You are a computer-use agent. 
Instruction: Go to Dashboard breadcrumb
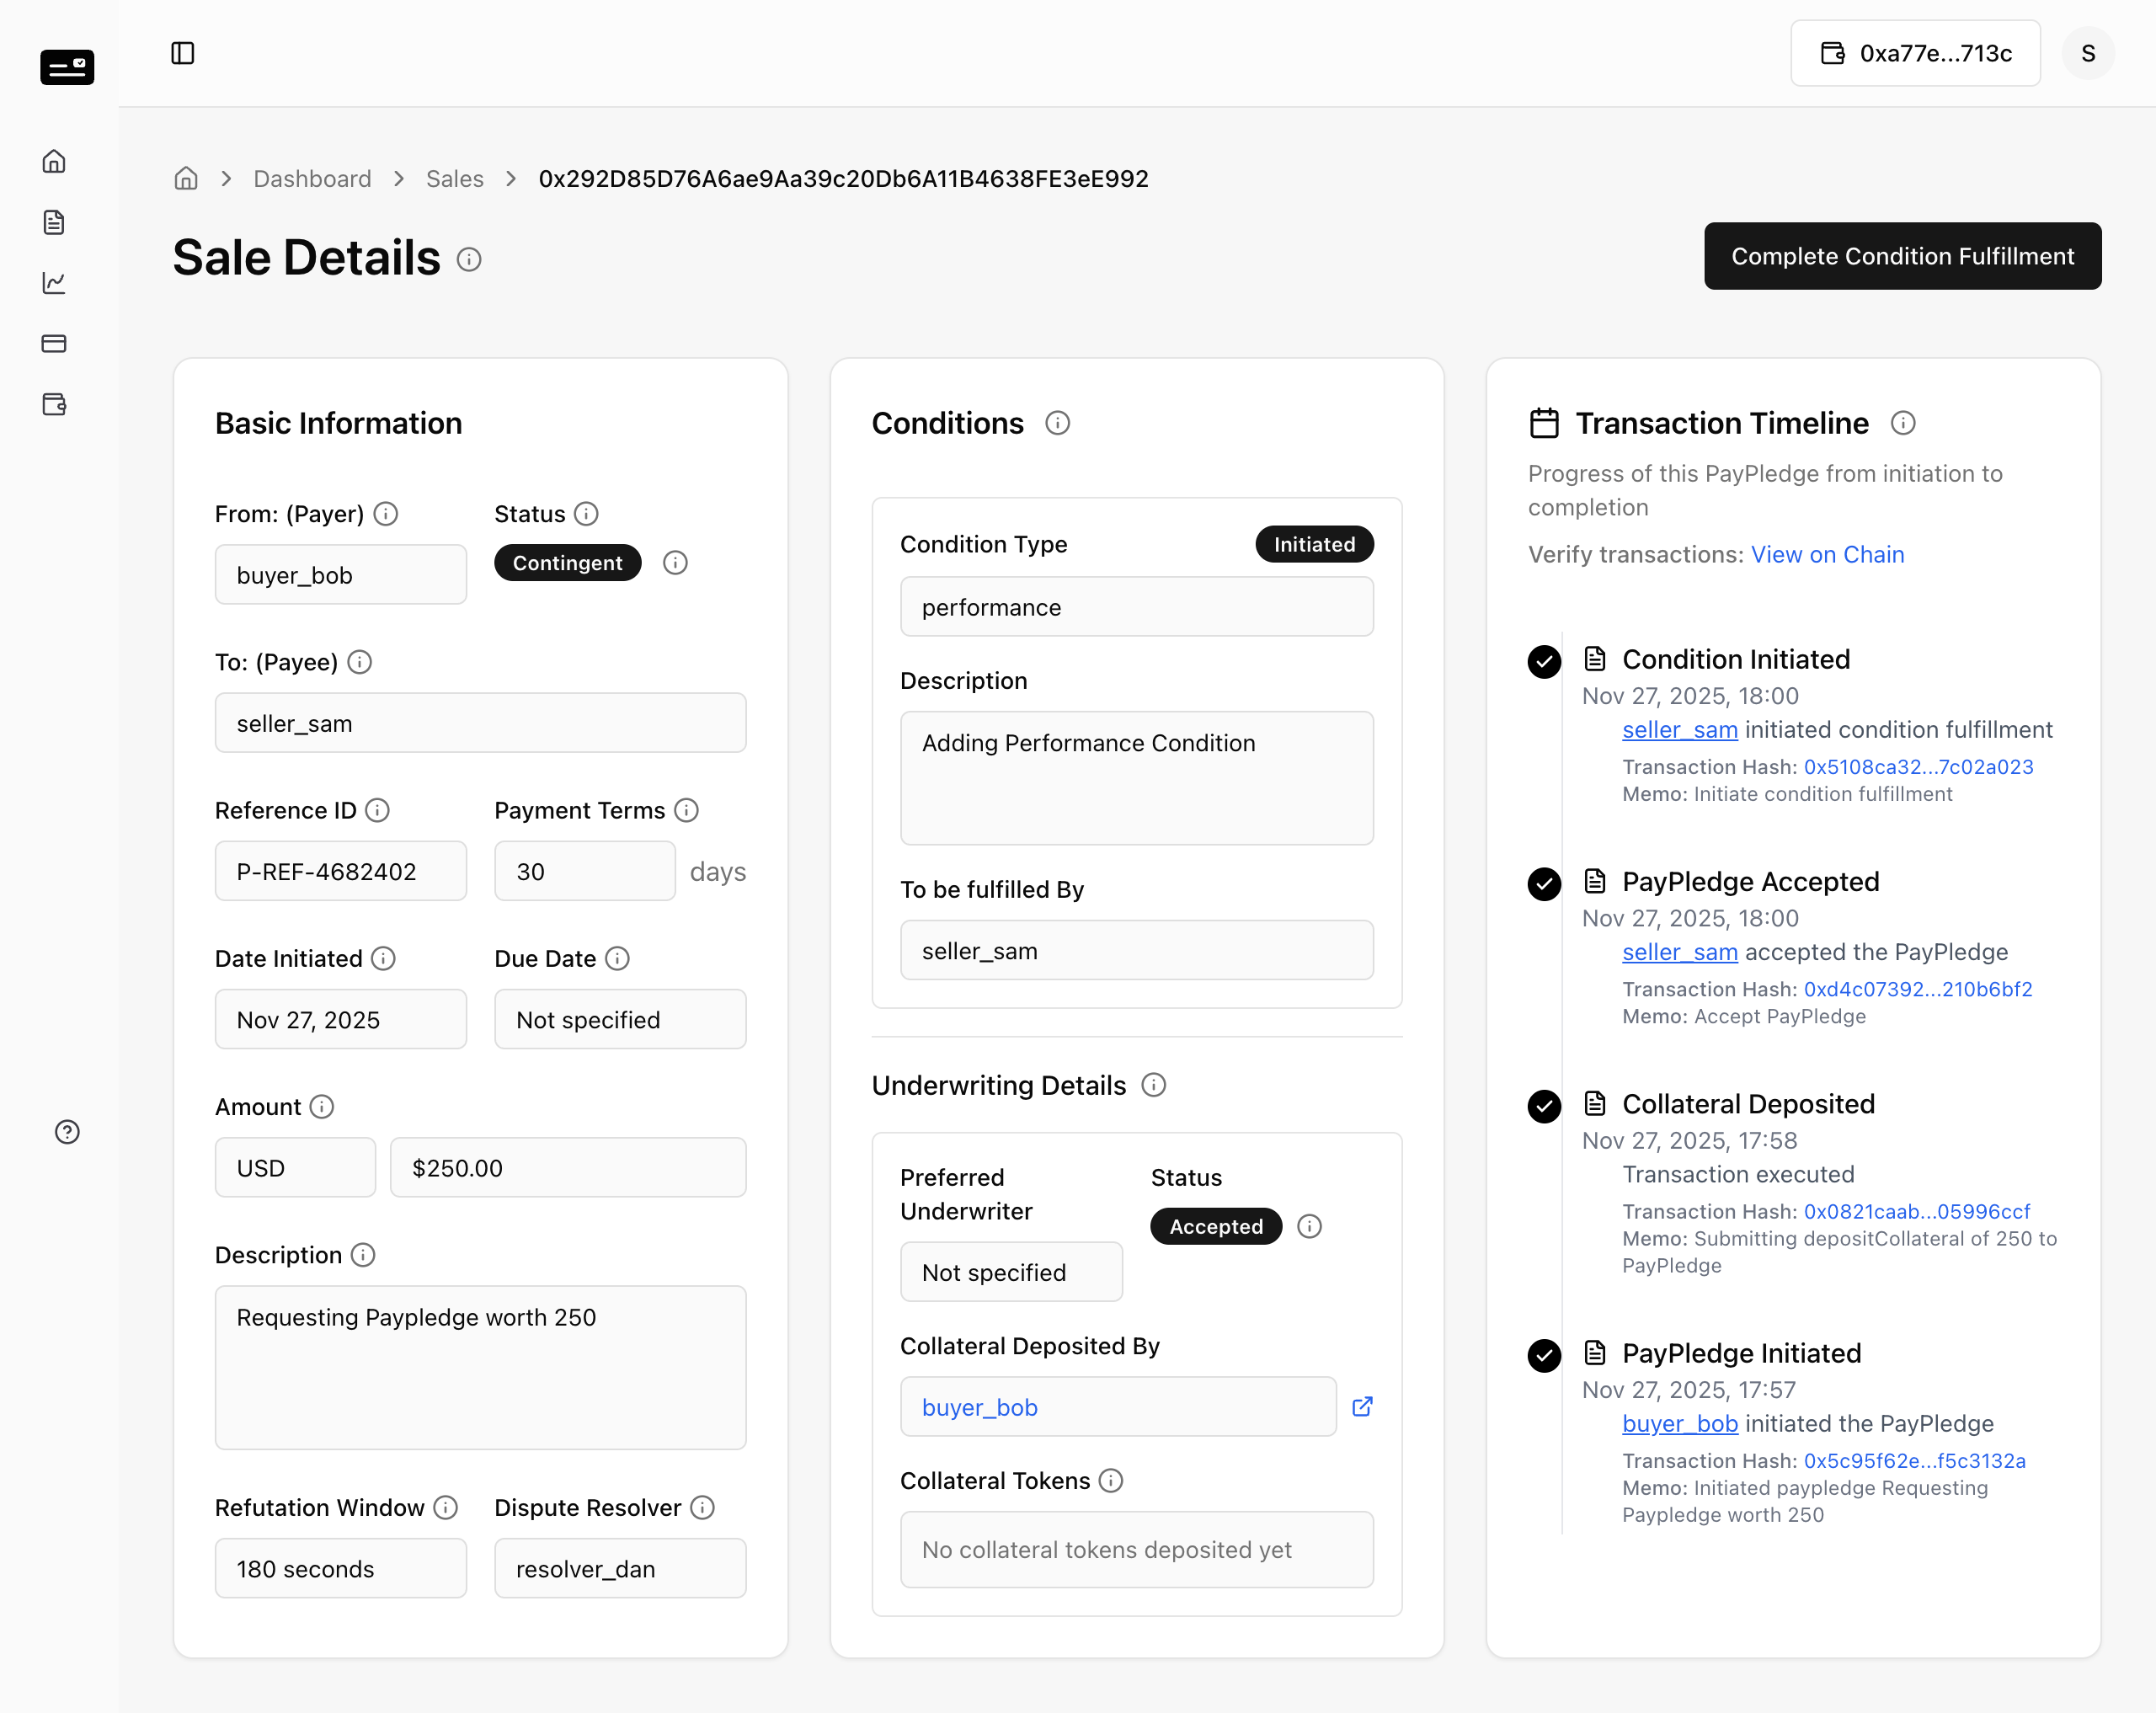(x=312, y=179)
